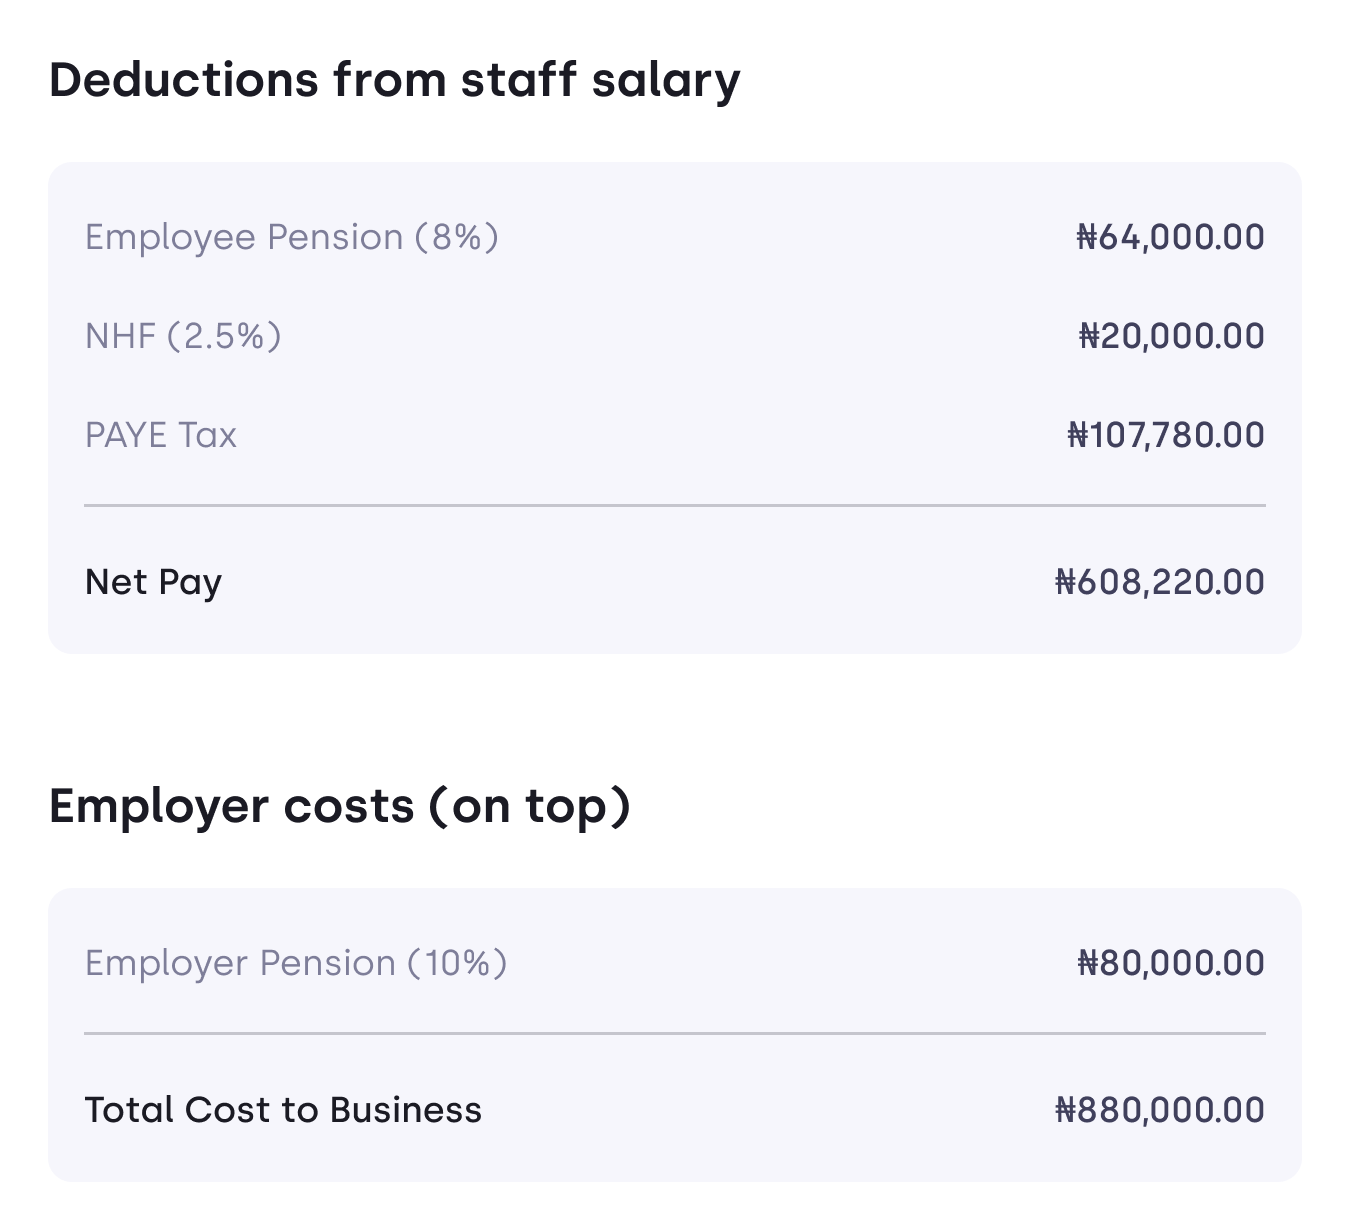Click the Naira symbol in total cost amount
Image resolution: width=1350 pixels, height=1230 pixels.
(x=1066, y=1110)
